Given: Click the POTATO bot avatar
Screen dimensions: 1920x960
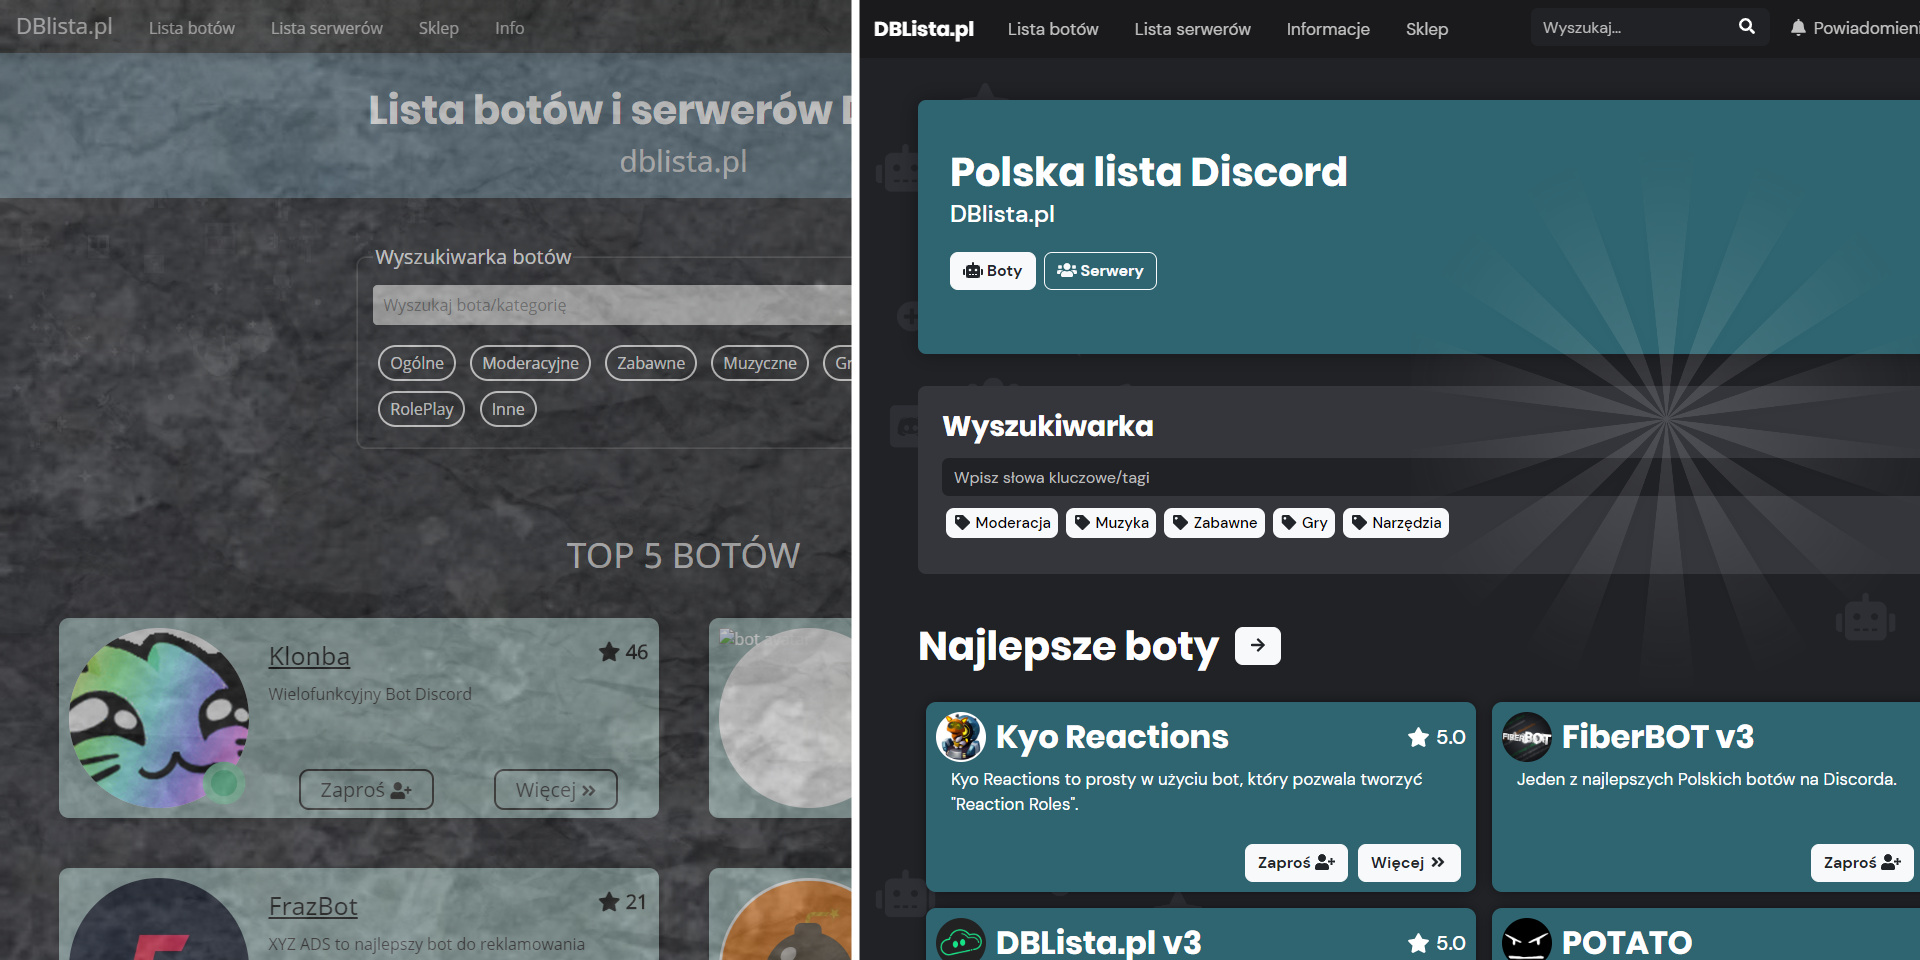Looking at the screenshot, I should [x=1527, y=940].
